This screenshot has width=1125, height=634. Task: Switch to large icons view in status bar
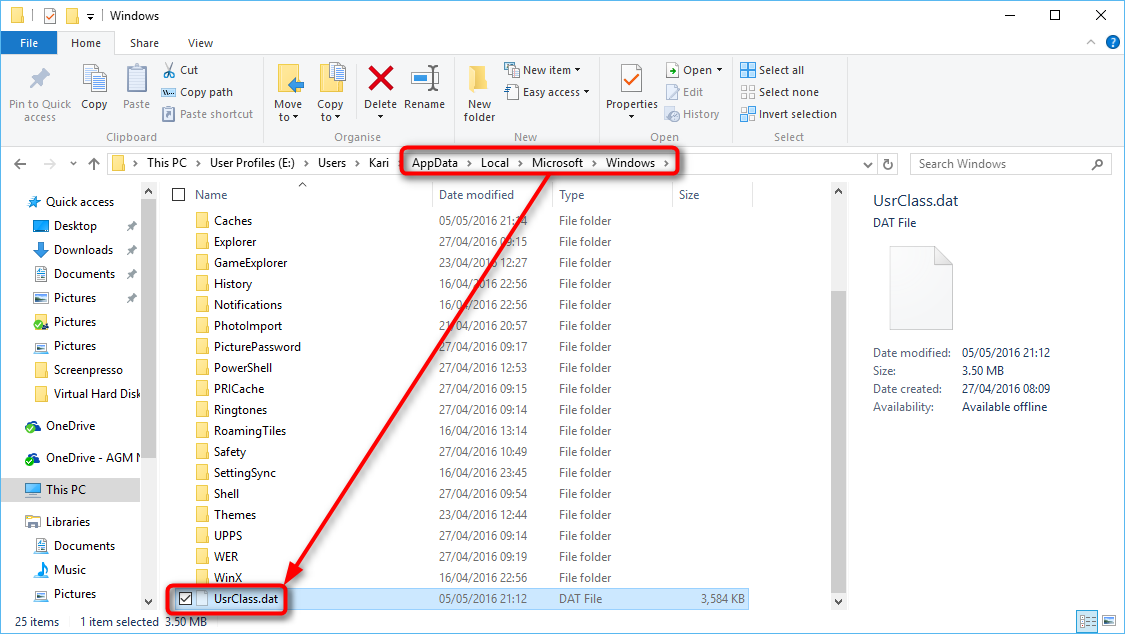[1108, 621]
